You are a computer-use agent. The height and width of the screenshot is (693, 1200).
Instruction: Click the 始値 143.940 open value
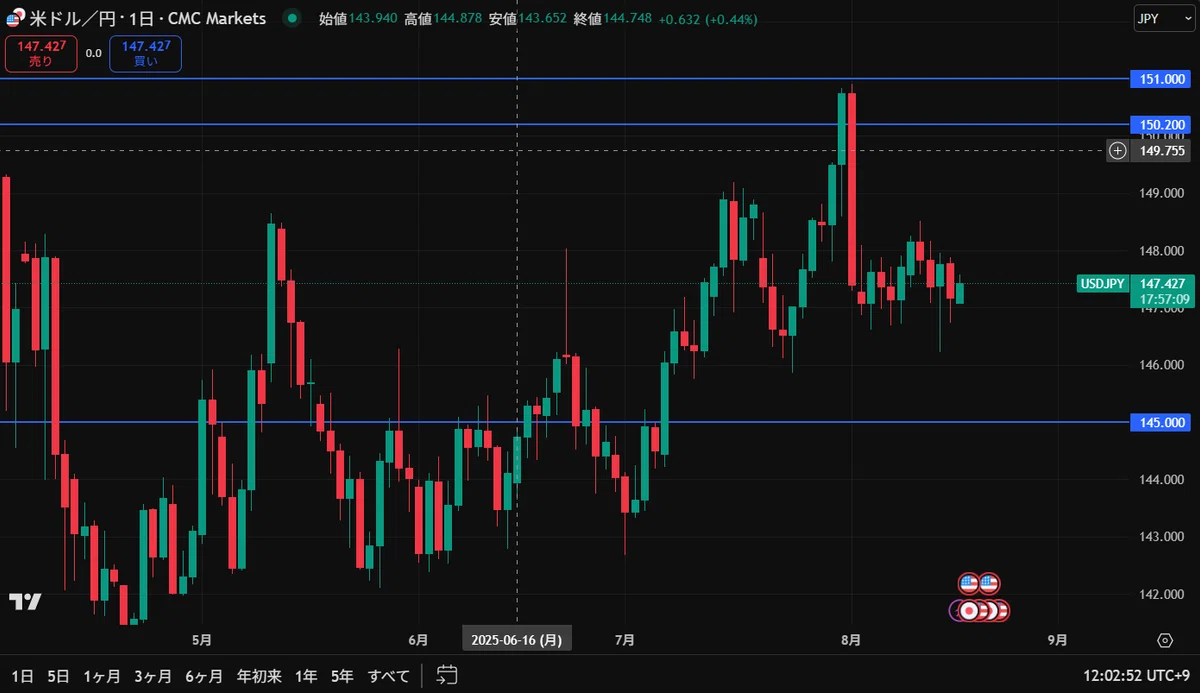click(x=358, y=19)
